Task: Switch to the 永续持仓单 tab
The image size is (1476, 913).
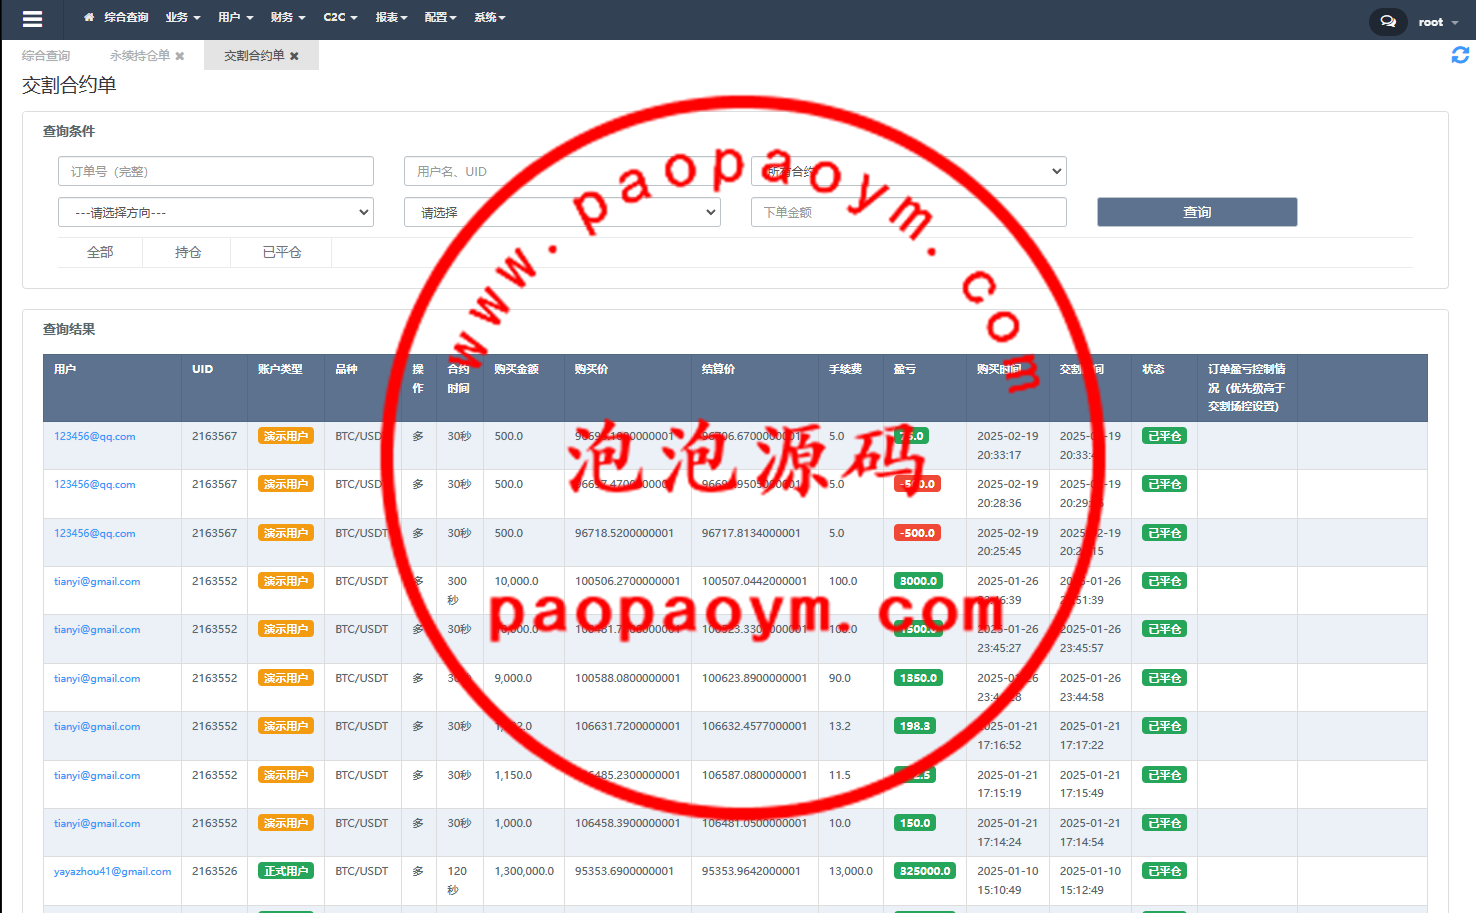Action: click(139, 56)
